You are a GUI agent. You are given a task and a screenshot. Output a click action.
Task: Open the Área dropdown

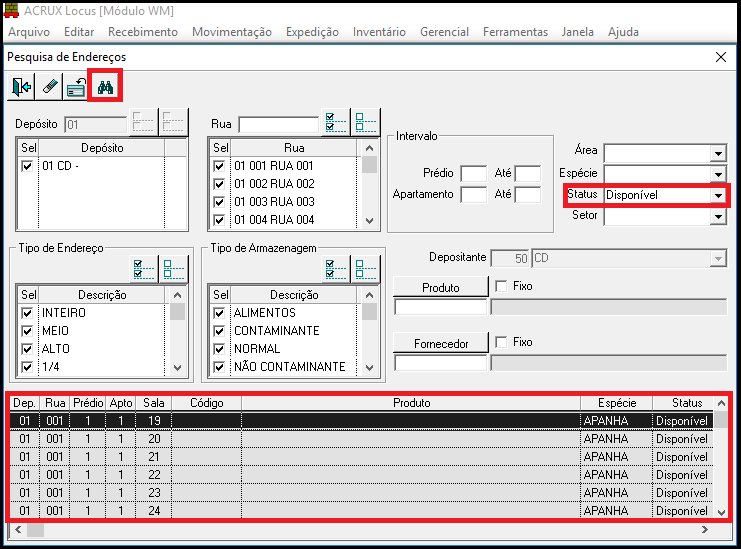718,153
